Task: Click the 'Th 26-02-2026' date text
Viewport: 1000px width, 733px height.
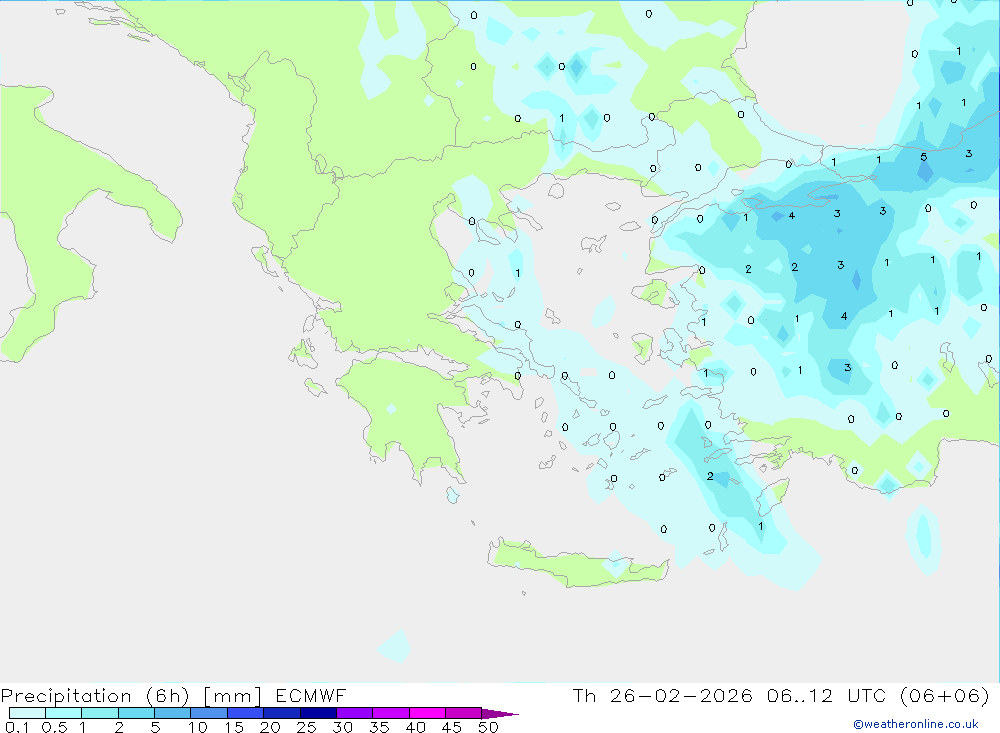Action: [663, 695]
